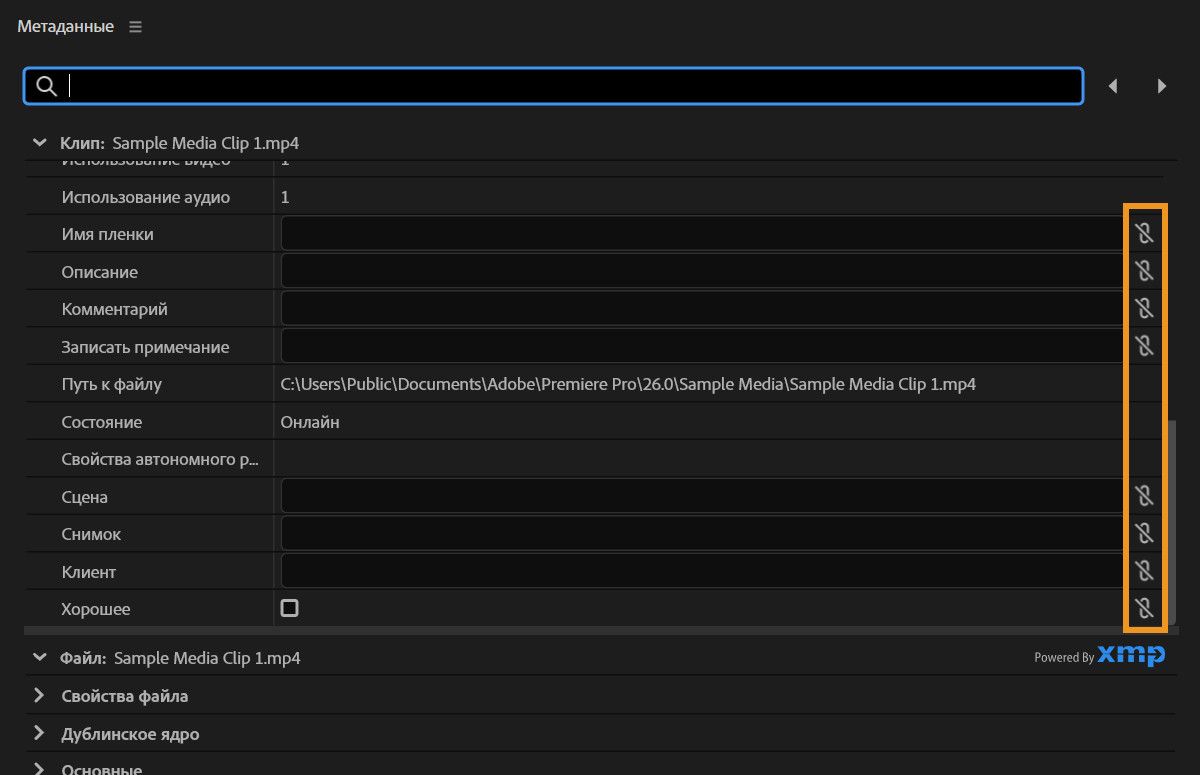Toggle link icon for Комментарий row
1200x775 pixels.
pyautogui.click(x=1145, y=308)
